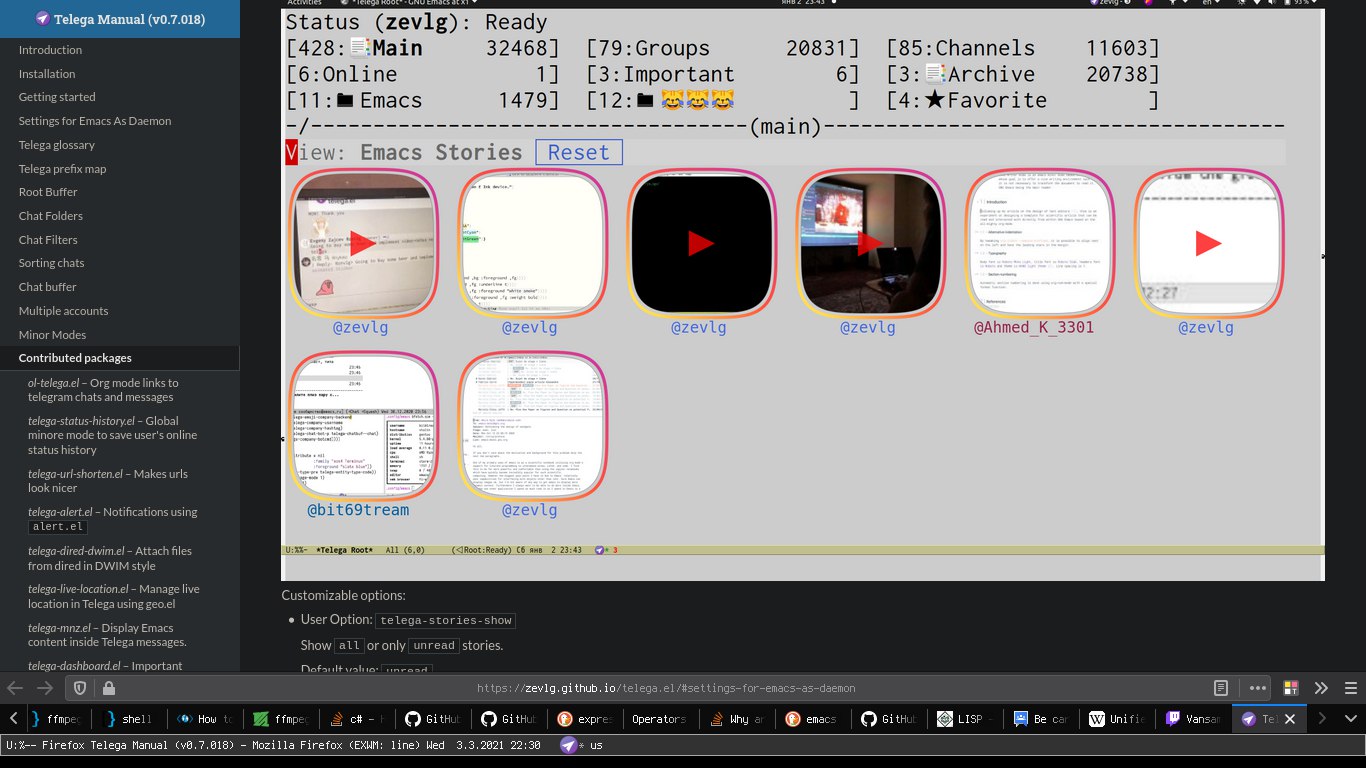Close the Telega Manual tab
The width and height of the screenshot is (1366, 768).
[x=1290, y=719]
